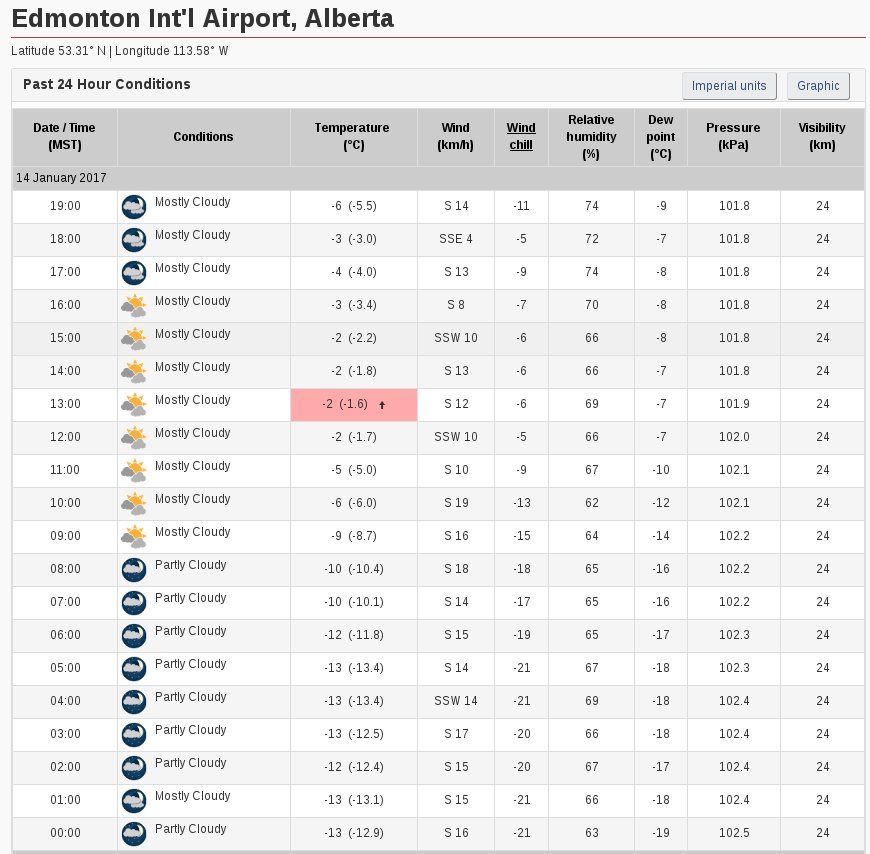
Task: Switch to Imperial units
Action: coord(729,86)
